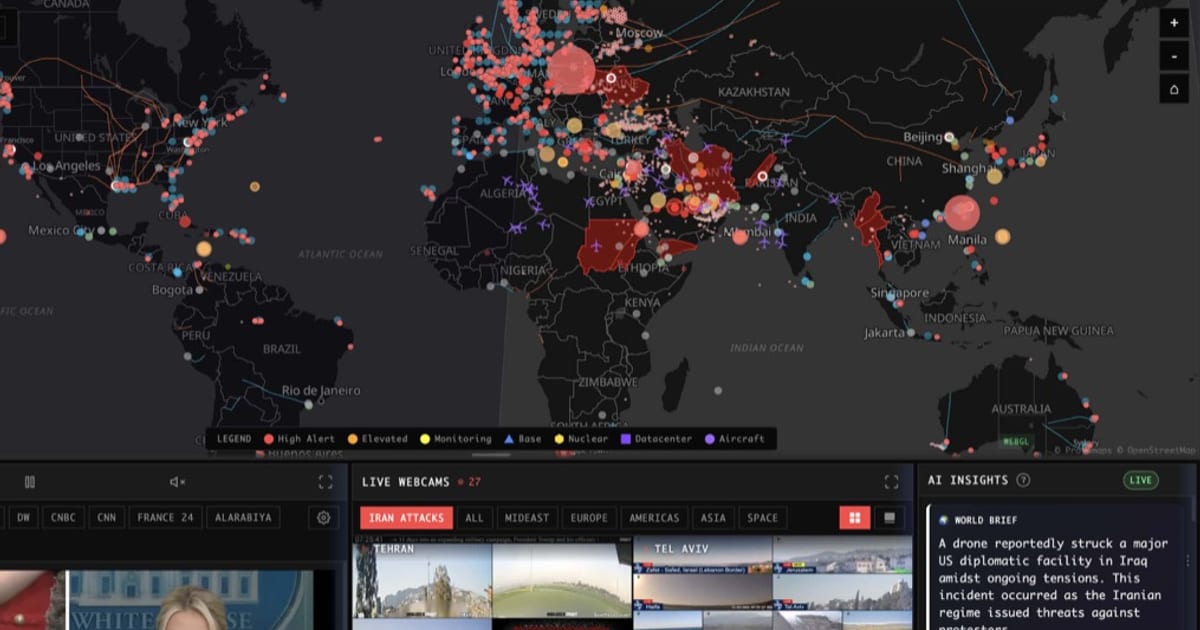This screenshot has height=630, width=1200.
Task: Click the green LIVE badge in AI Insights
Action: 1141,480
